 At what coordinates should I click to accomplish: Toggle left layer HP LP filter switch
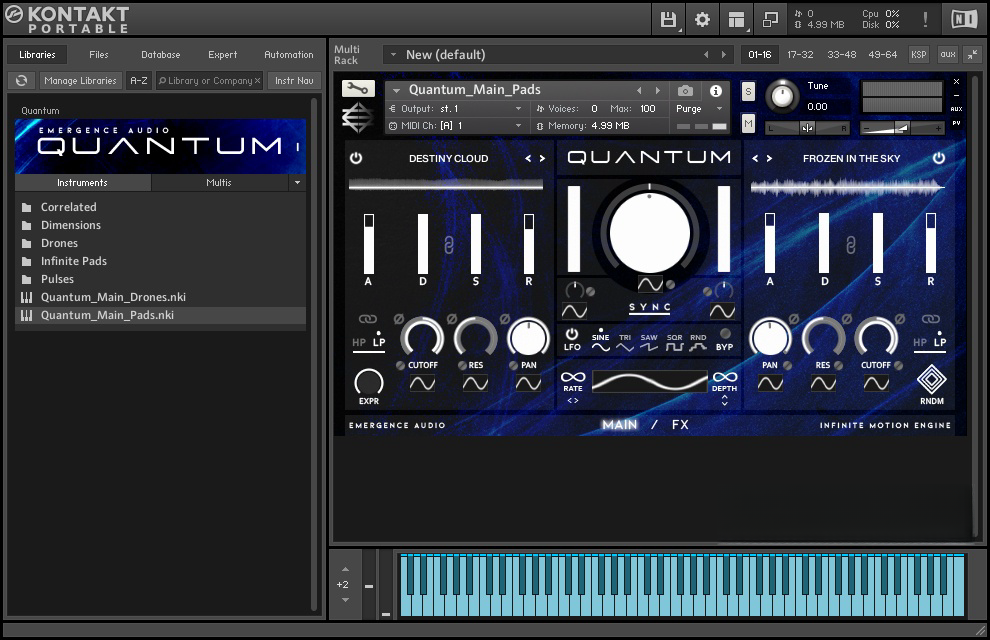[x=369, y=341]
